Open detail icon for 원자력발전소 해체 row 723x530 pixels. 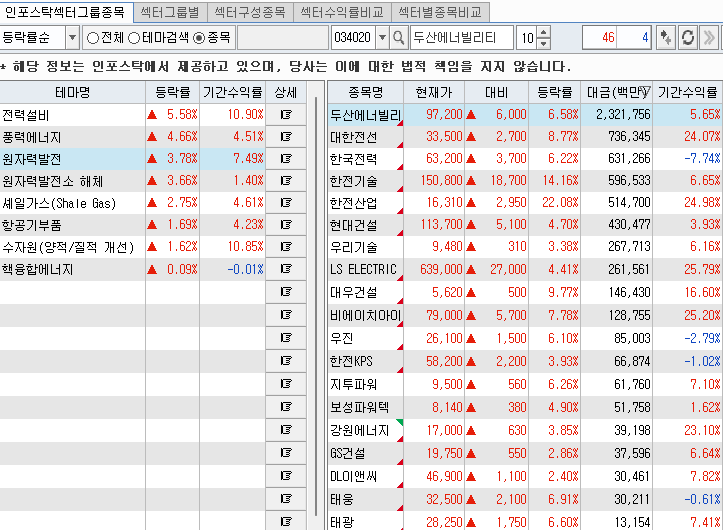286,181
